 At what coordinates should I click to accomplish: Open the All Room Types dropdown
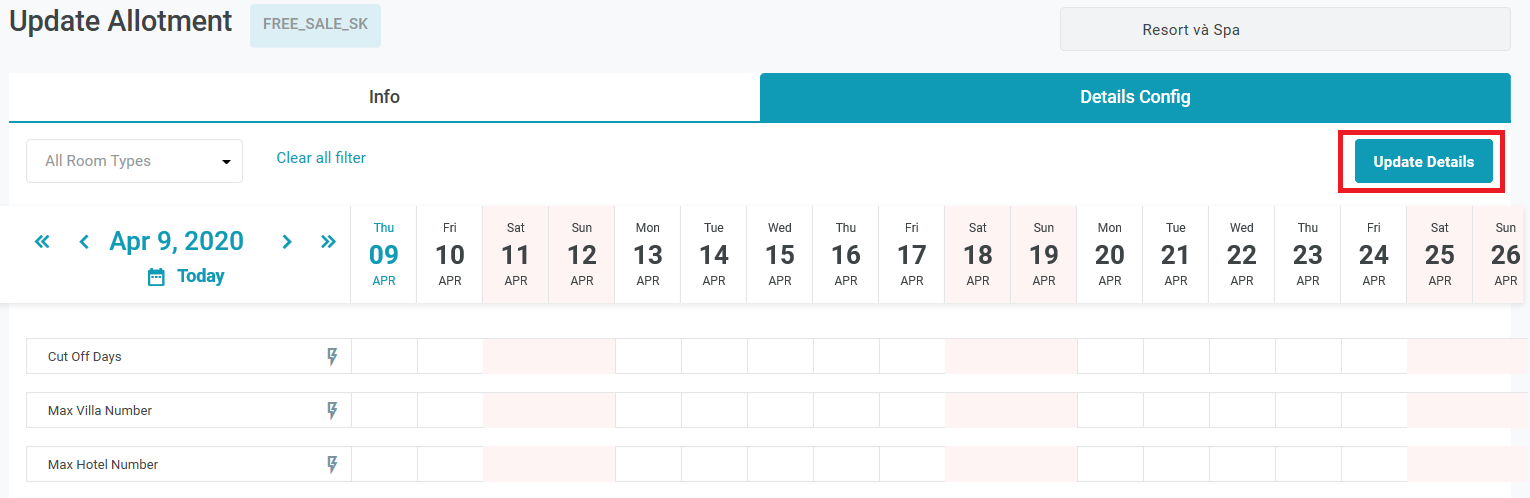134,161
